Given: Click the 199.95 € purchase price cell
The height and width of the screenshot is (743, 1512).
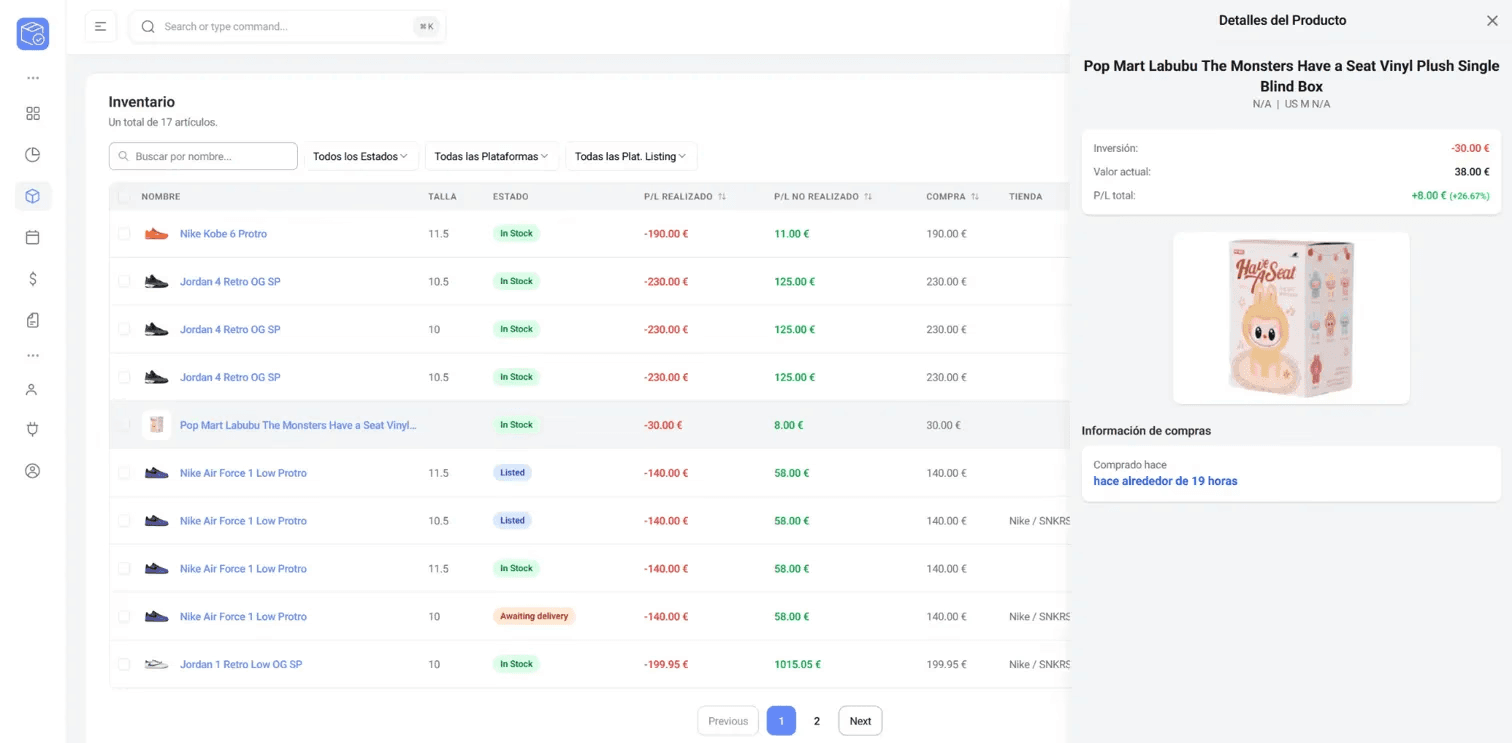Looking at the screenshot, I should point(946,664).
